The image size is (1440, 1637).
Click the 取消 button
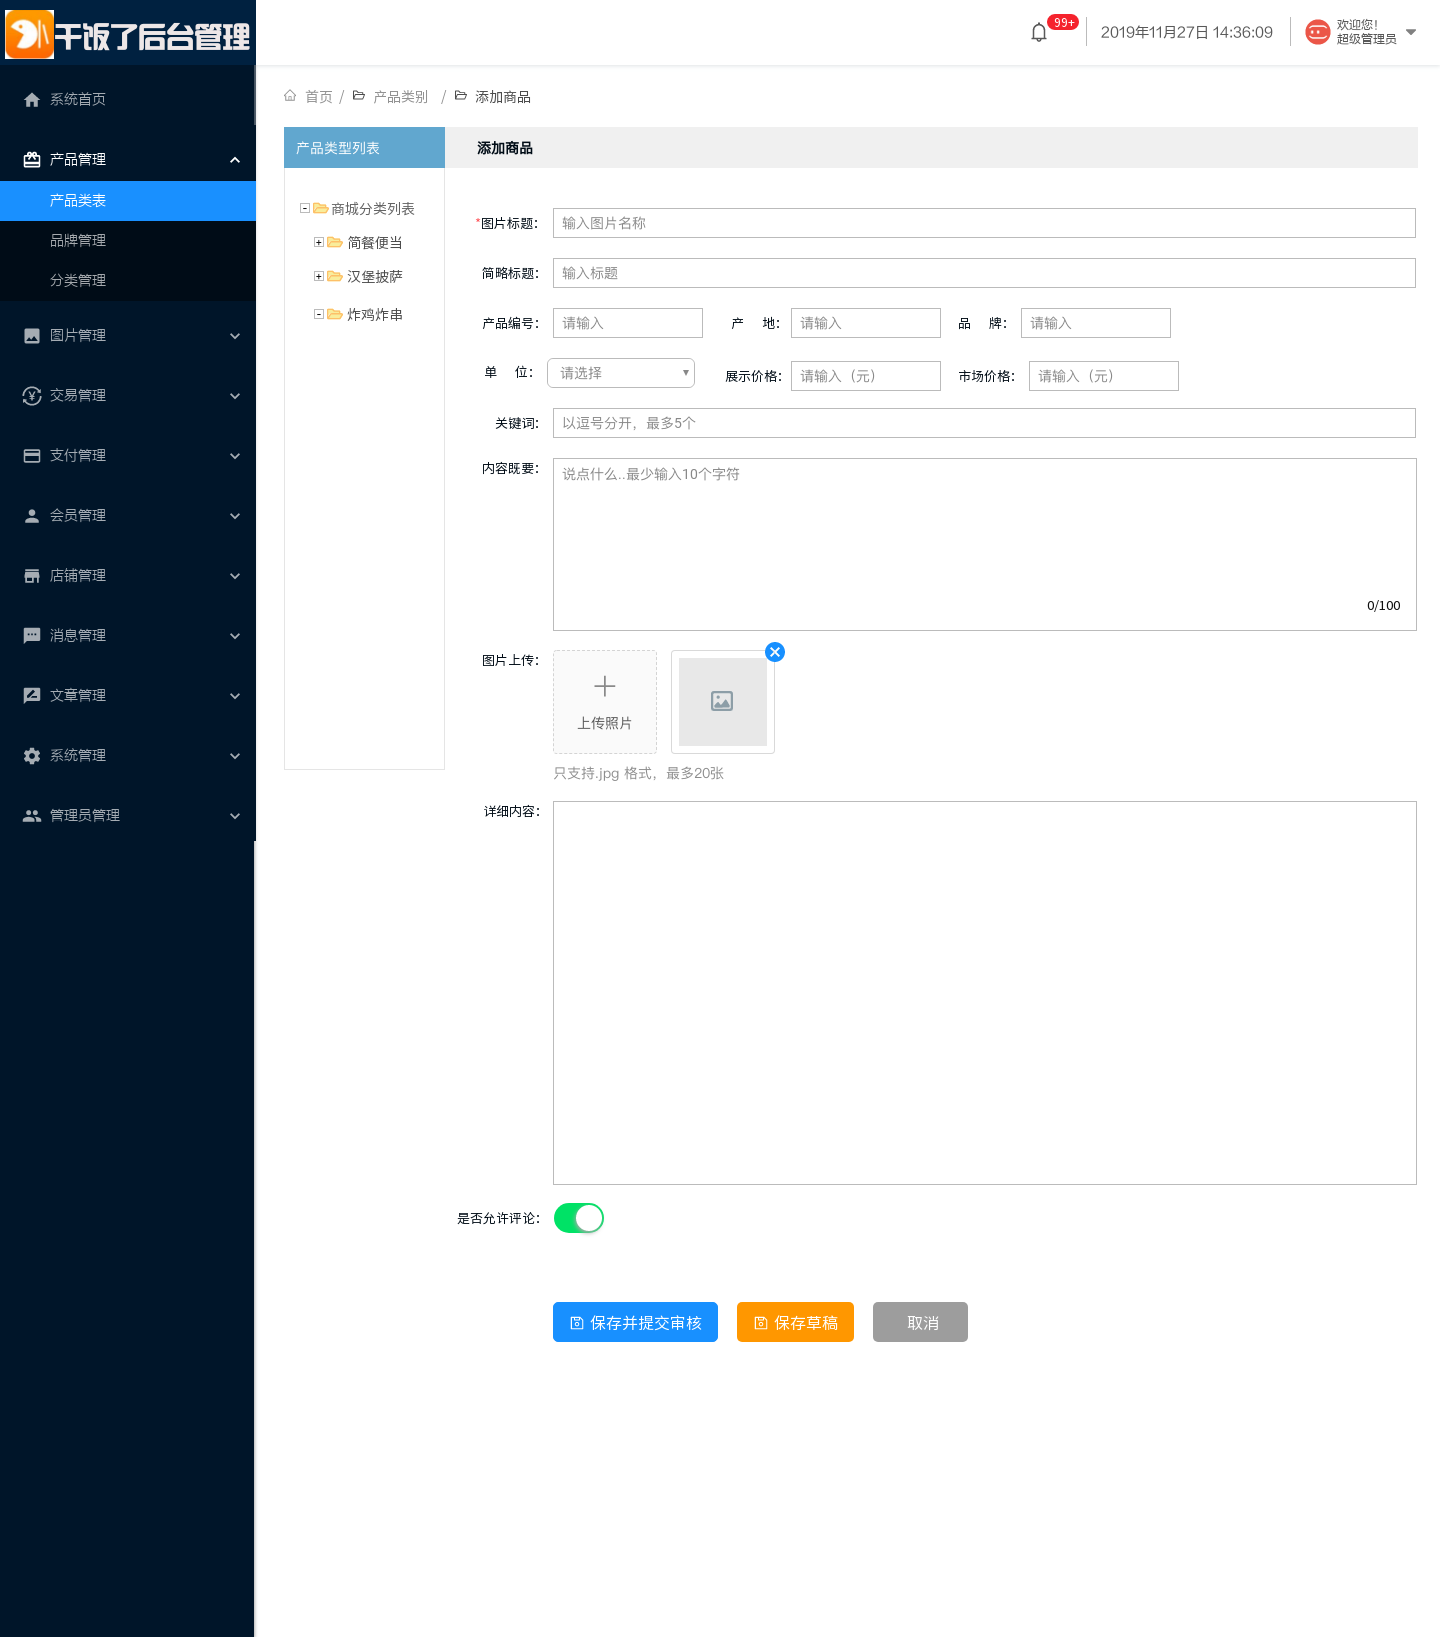[x=920, y=1322]
